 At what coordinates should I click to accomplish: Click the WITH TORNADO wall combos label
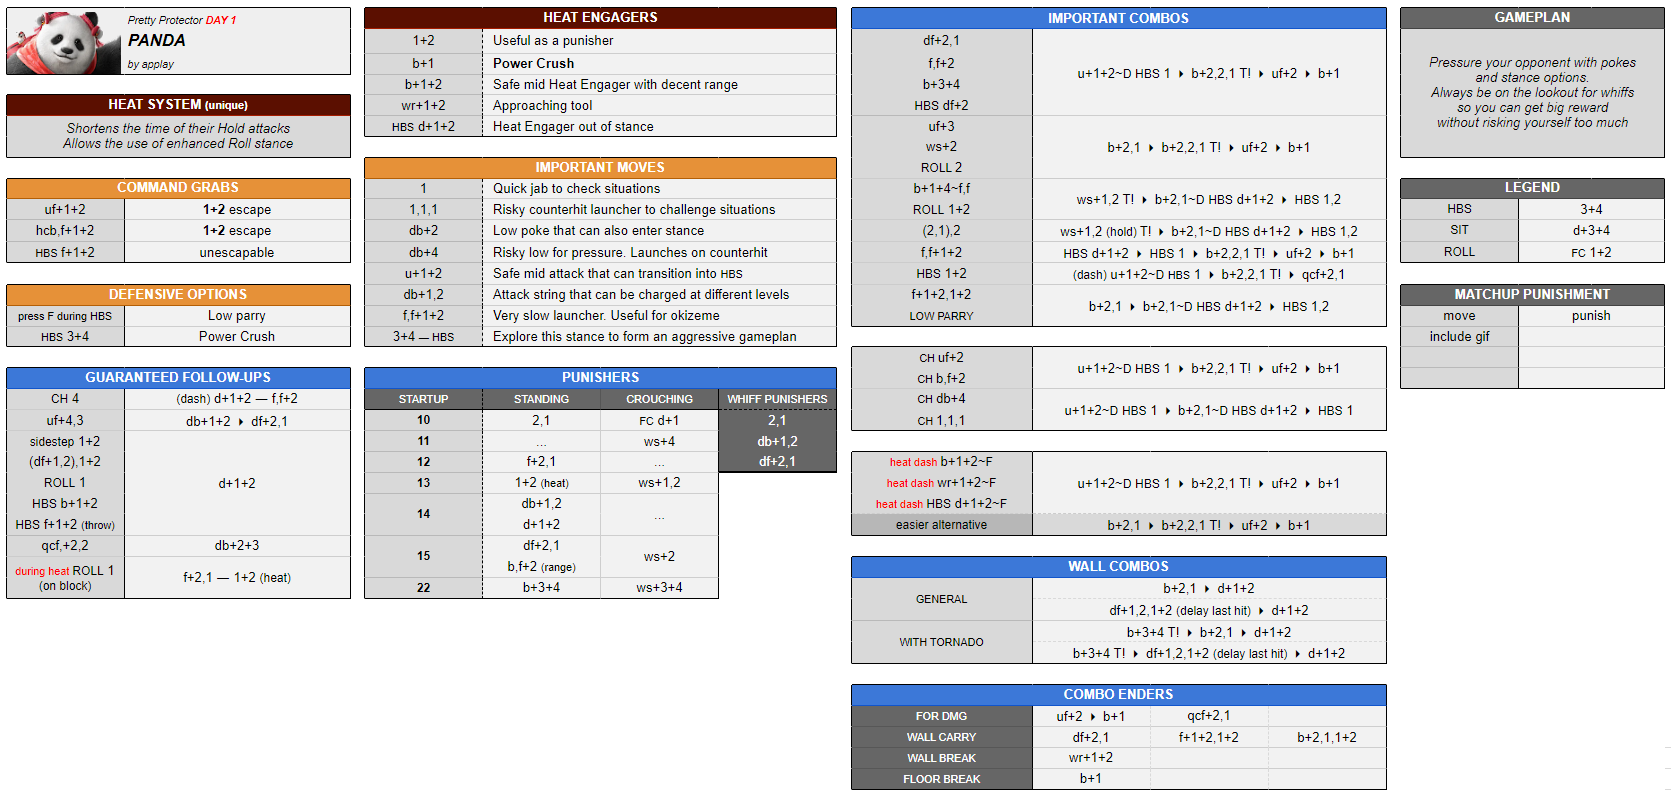pos(941,642)
